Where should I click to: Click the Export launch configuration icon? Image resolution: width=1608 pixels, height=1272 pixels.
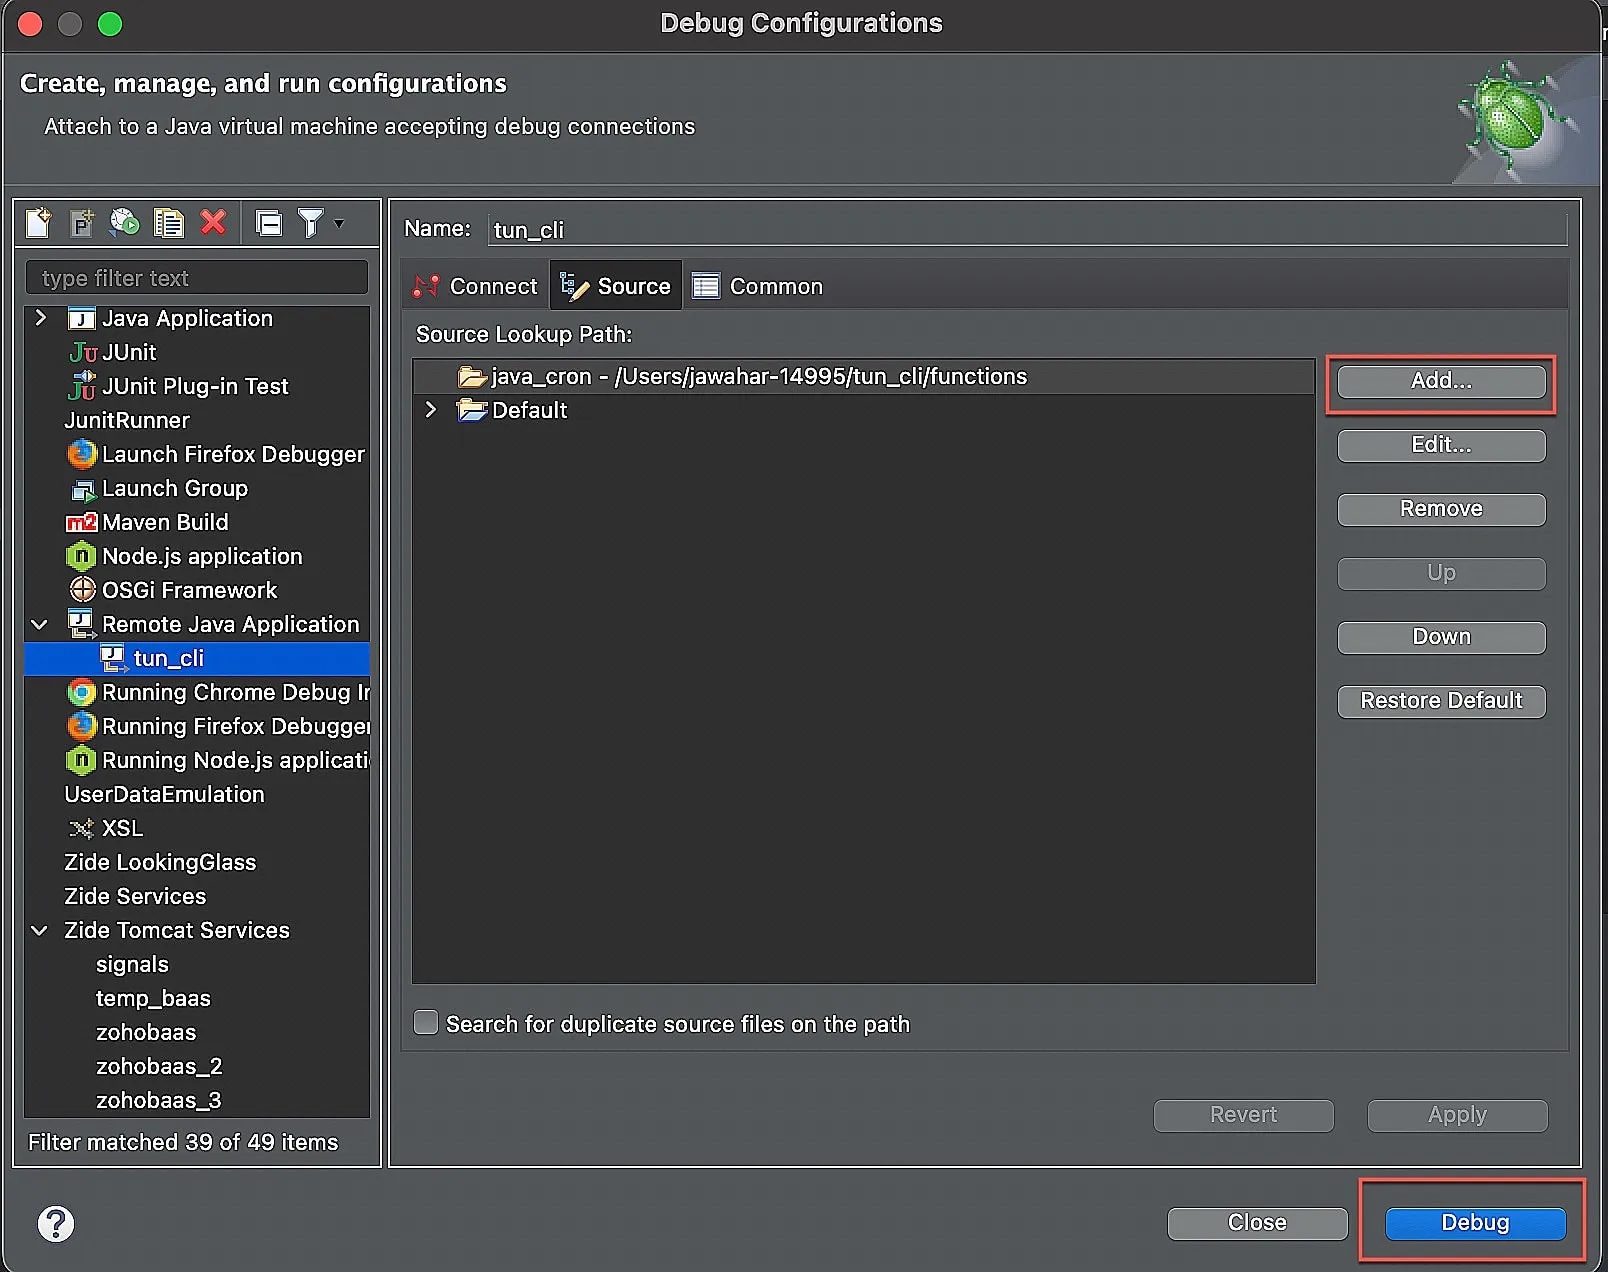click(x=124, y=222)
